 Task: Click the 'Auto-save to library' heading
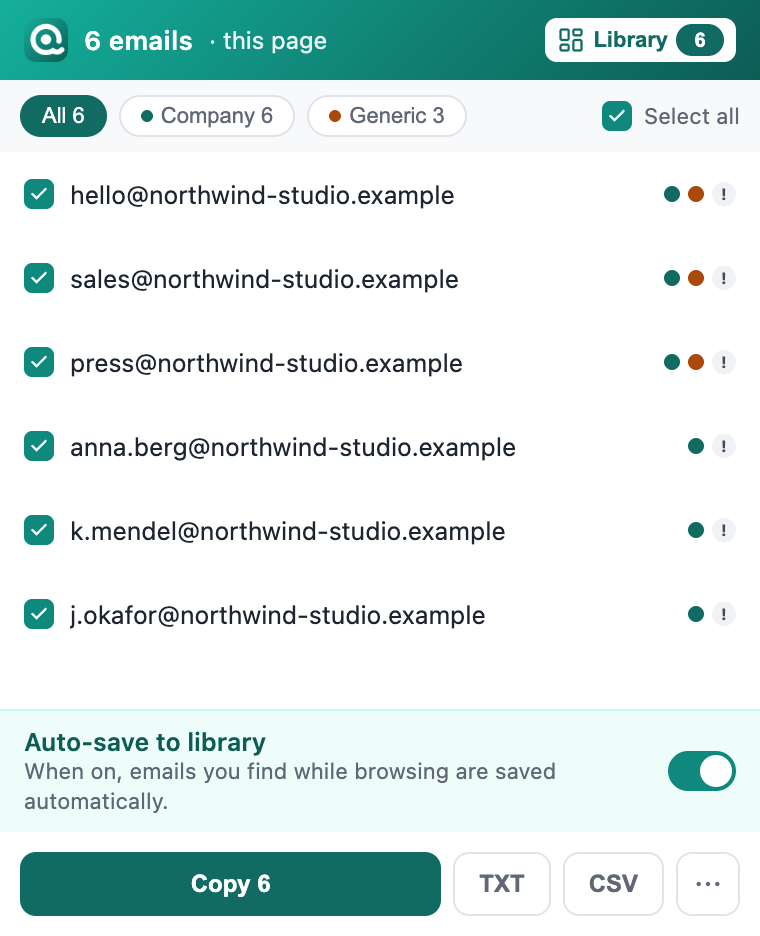click(x=145, y=743)
